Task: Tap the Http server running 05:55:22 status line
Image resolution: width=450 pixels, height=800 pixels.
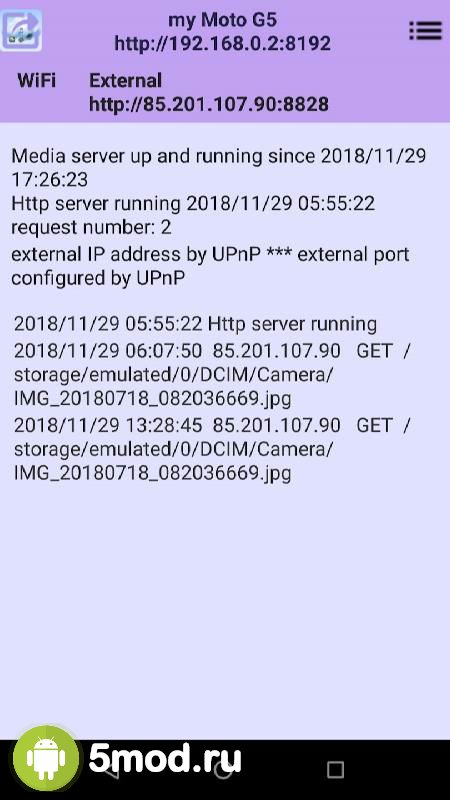Action: point(193,204)
